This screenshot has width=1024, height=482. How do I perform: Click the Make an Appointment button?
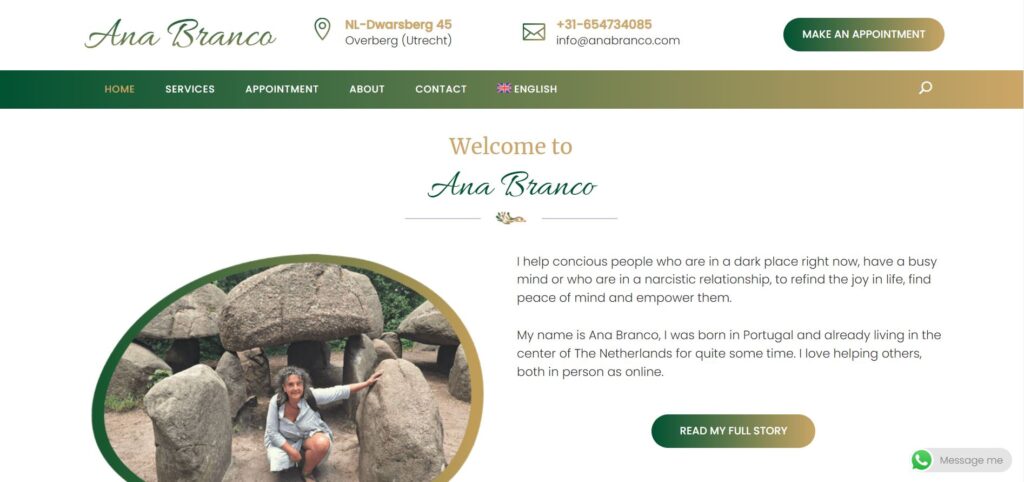[863, 35]
